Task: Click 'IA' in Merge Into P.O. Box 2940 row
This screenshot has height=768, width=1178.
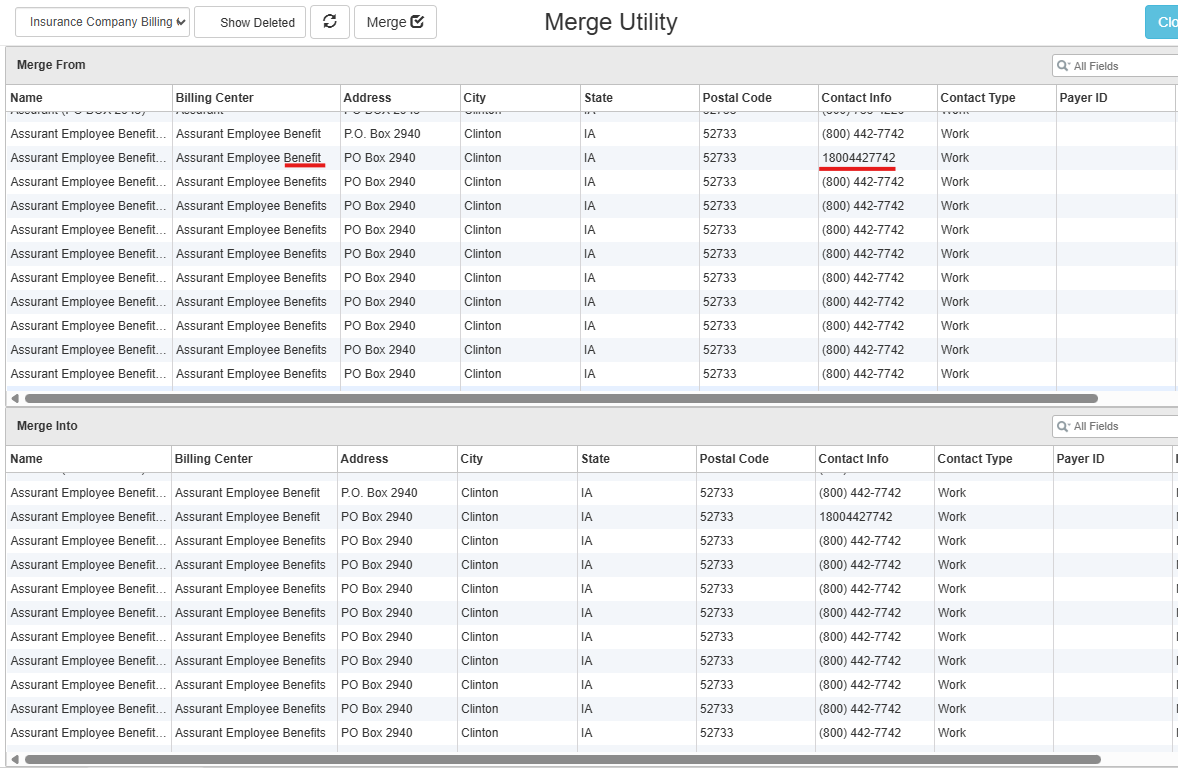Action: 586,493
